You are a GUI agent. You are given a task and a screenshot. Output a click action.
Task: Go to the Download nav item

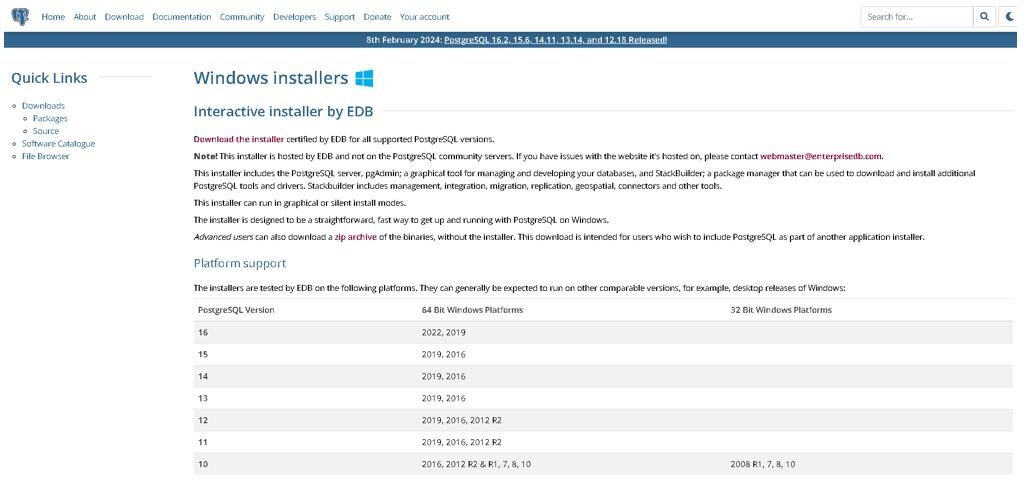pos(124,17)
